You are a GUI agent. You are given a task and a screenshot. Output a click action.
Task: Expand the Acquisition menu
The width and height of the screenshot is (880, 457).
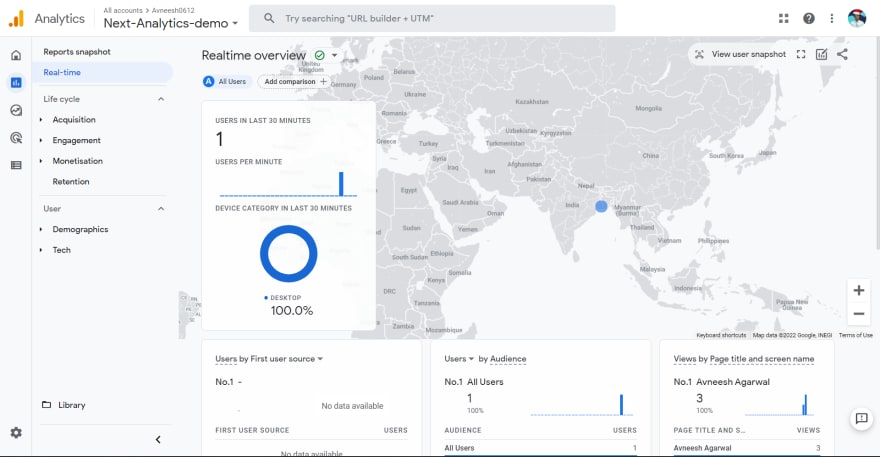(x=74, y=120)
